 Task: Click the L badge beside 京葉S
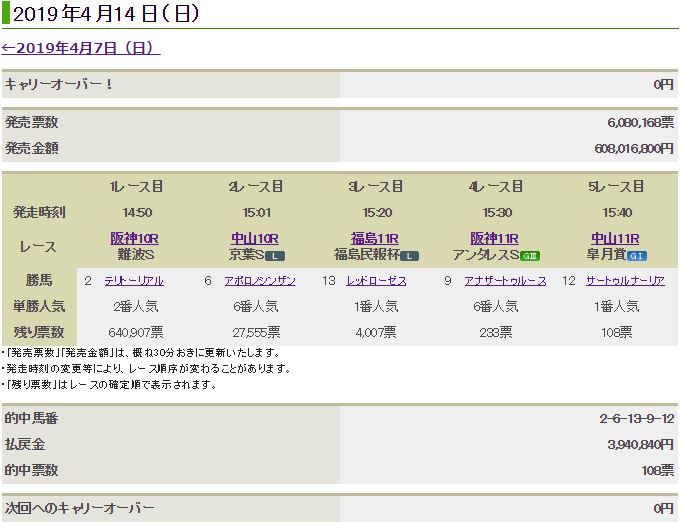[275, 256]
